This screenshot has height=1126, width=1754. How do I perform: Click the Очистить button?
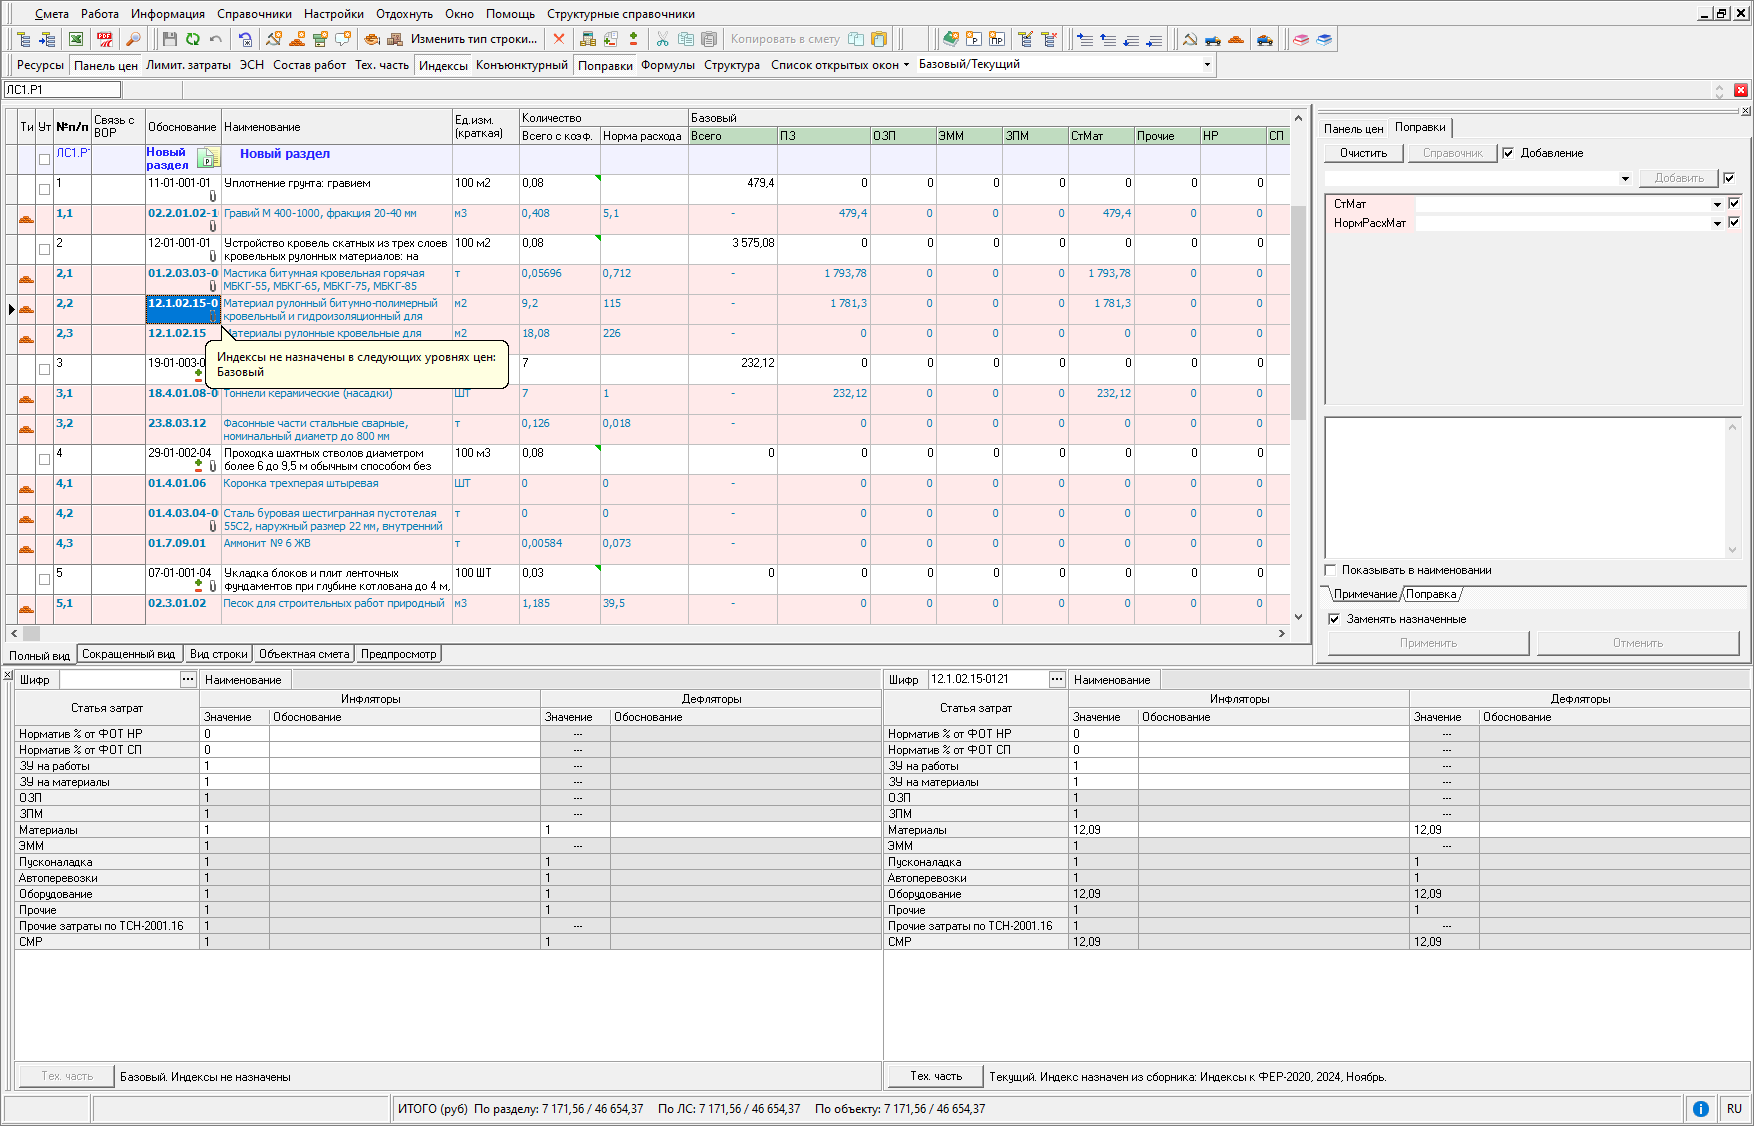(x=1363, y=153)
